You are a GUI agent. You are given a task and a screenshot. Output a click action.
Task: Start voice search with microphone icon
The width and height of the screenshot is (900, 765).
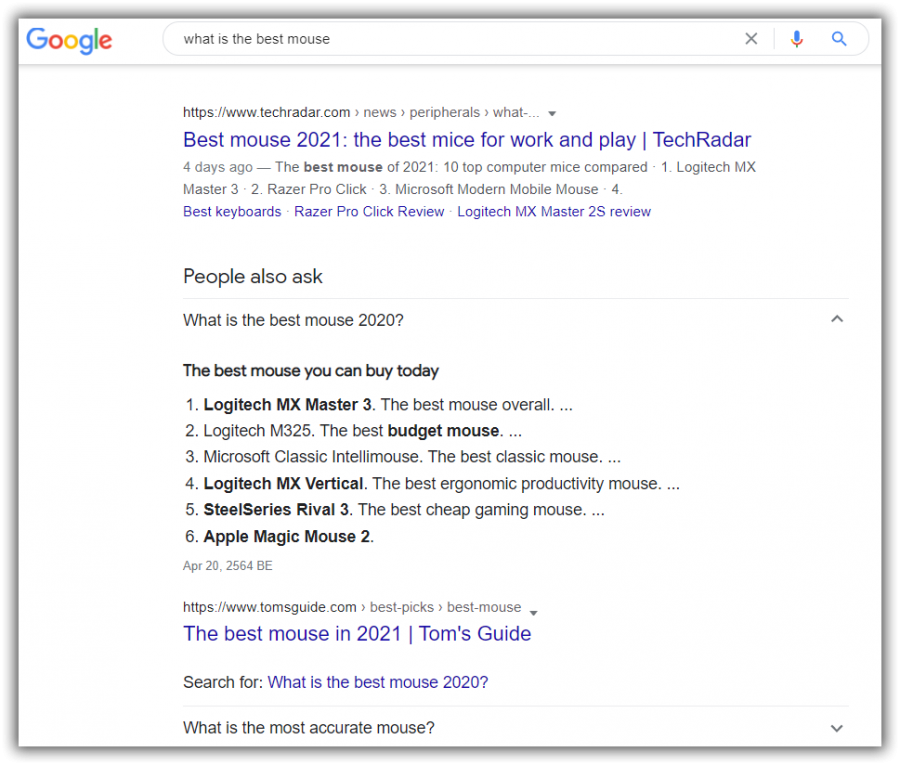tap(796, 39)
